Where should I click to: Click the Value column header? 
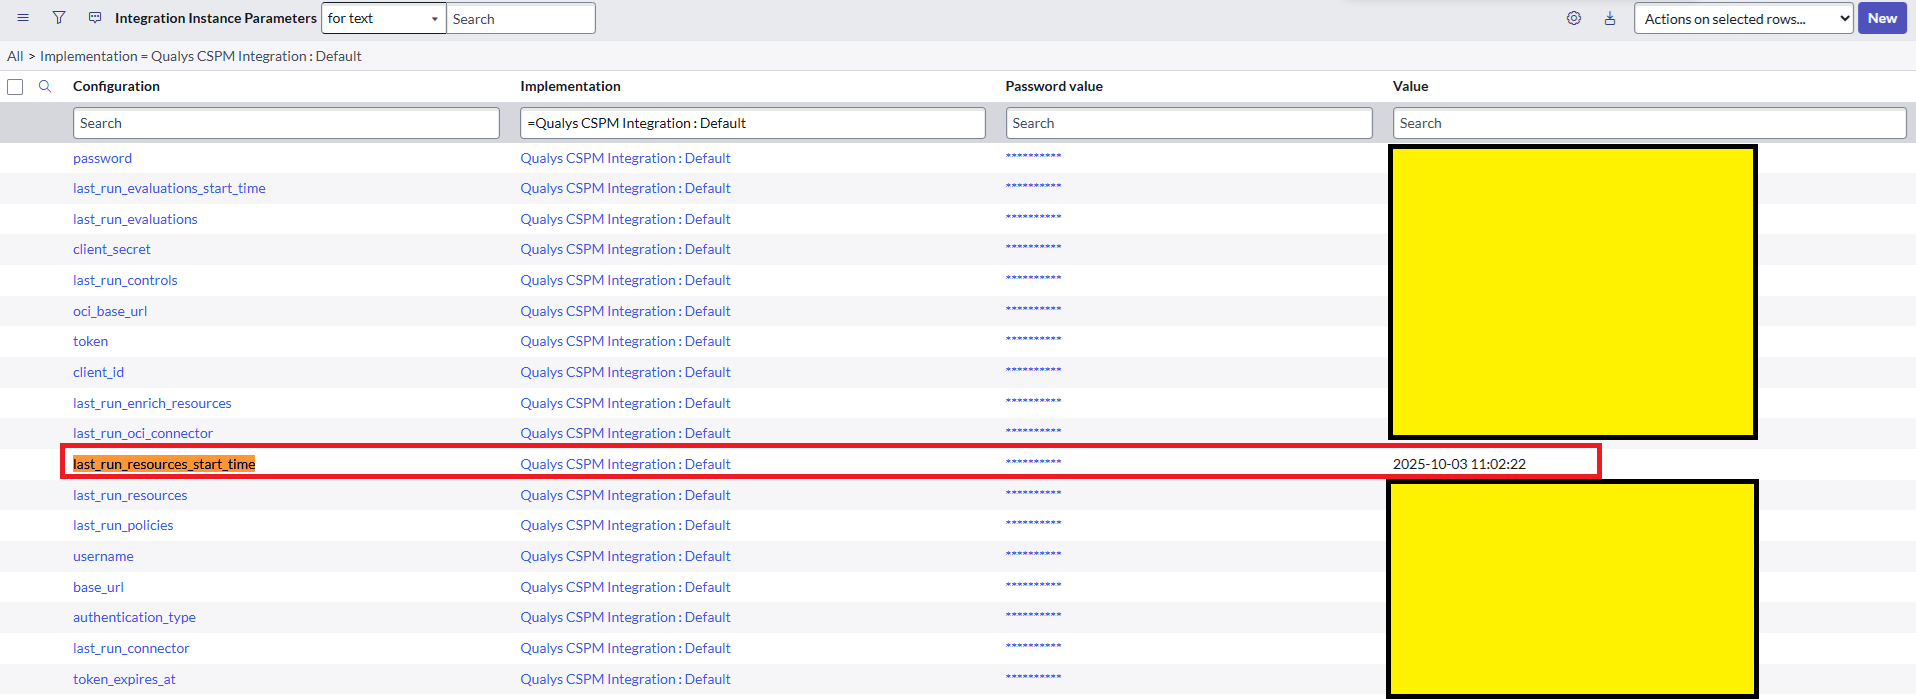point(1410,86)
